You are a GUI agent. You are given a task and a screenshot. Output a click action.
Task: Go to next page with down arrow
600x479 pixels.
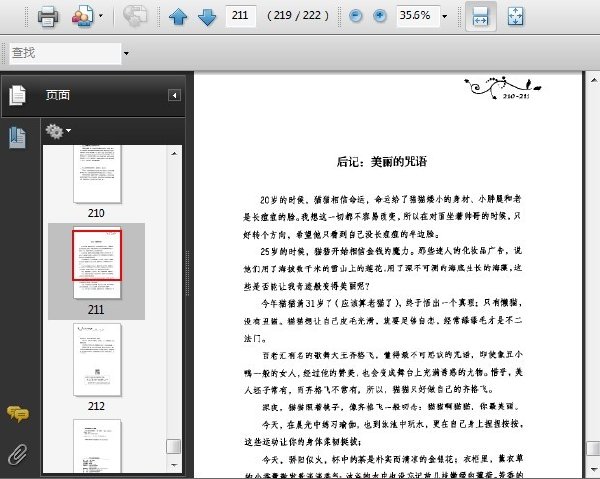[x=207, y=16]
